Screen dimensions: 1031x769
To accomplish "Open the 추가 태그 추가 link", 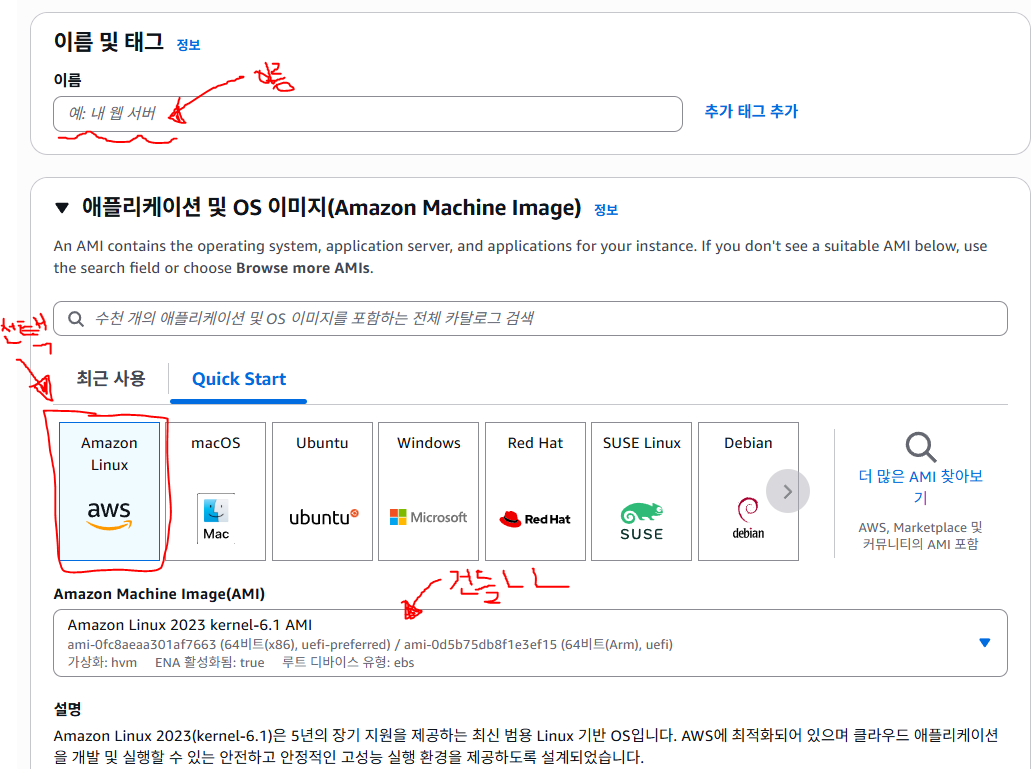I will pos(751,111).
